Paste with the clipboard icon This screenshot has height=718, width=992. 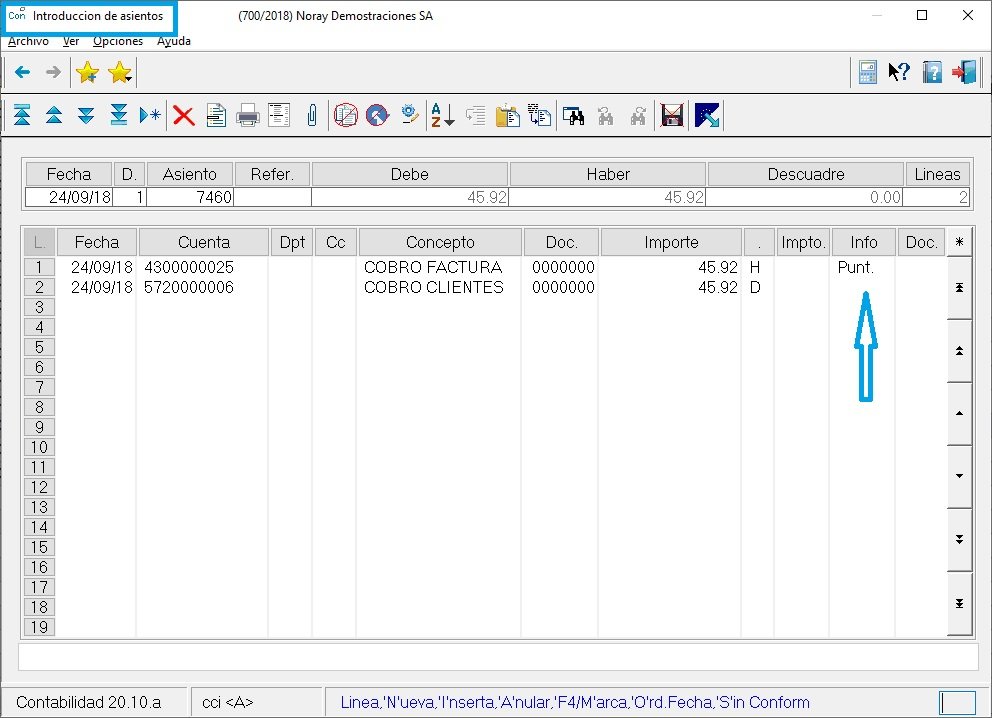click(507, 116)
